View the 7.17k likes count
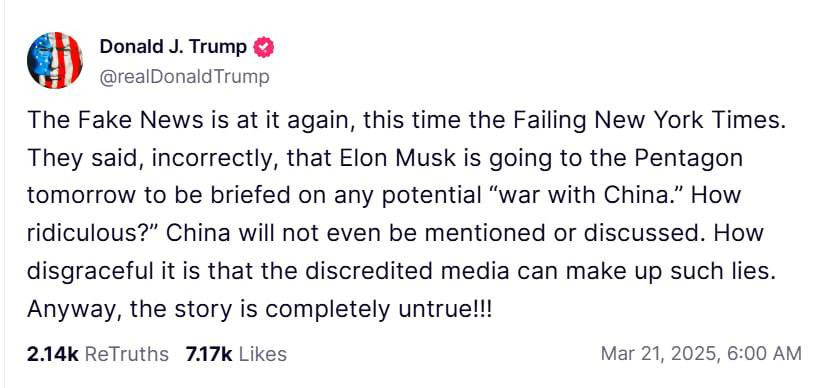Viewport: 819px width, 388px height. click(x=208, y=354)
